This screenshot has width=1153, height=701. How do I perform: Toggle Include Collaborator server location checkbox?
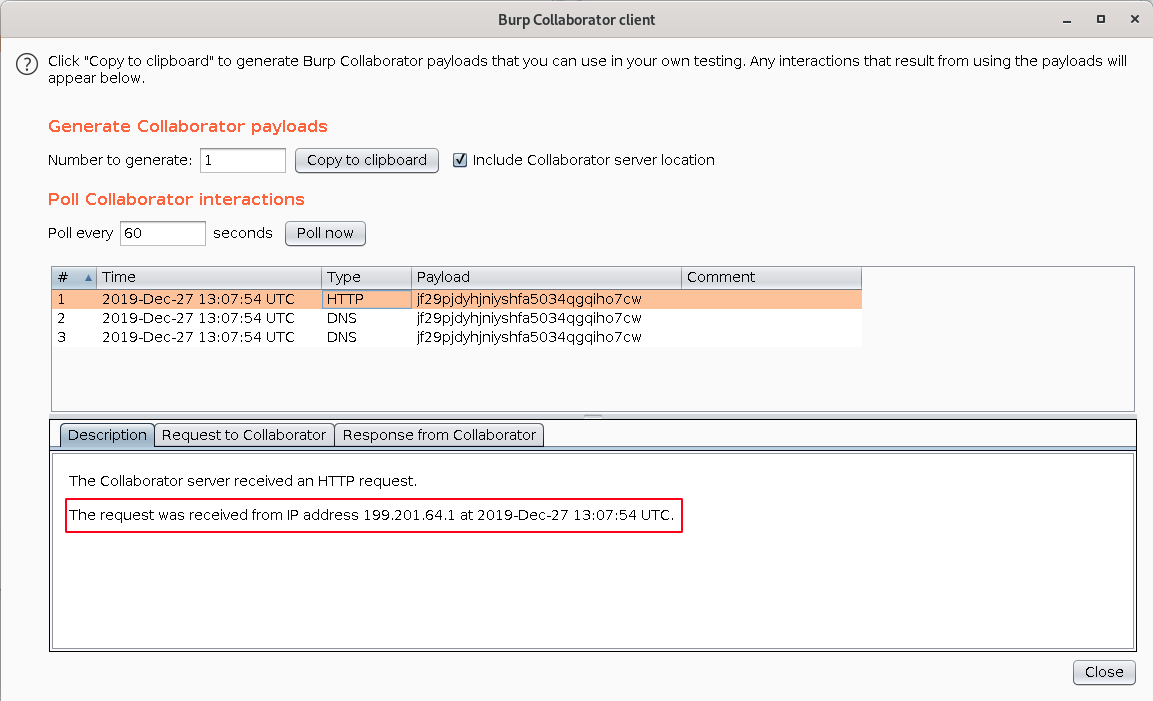460,160
